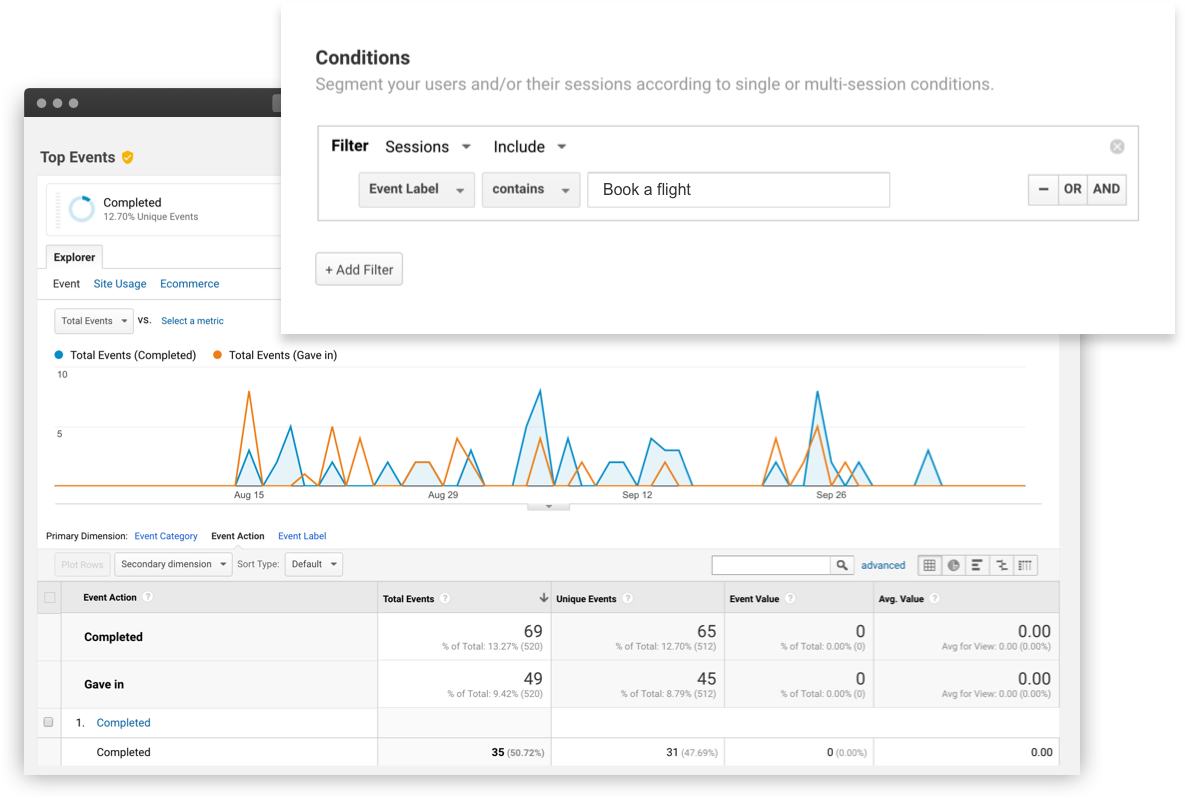Viewport: 1185px width, 799px height.
Task: Click the AND condition button
Action: coord(1106,189)
